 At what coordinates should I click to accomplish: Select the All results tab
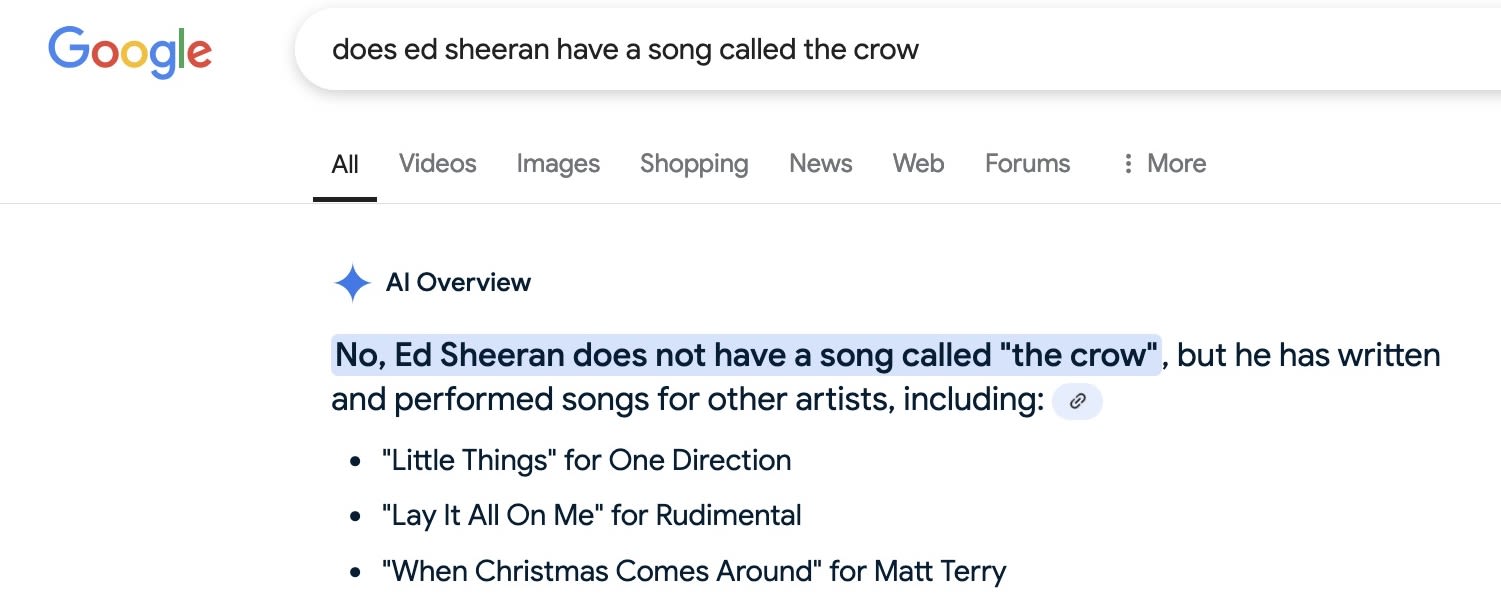[345, 164]
